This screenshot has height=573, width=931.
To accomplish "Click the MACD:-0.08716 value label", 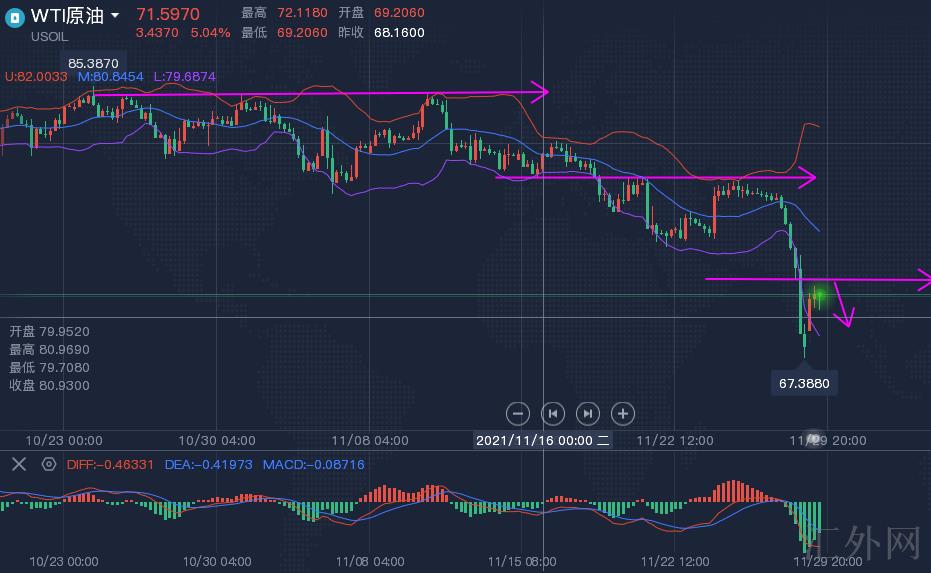I will pyautogui.click(x=313, y=465).
